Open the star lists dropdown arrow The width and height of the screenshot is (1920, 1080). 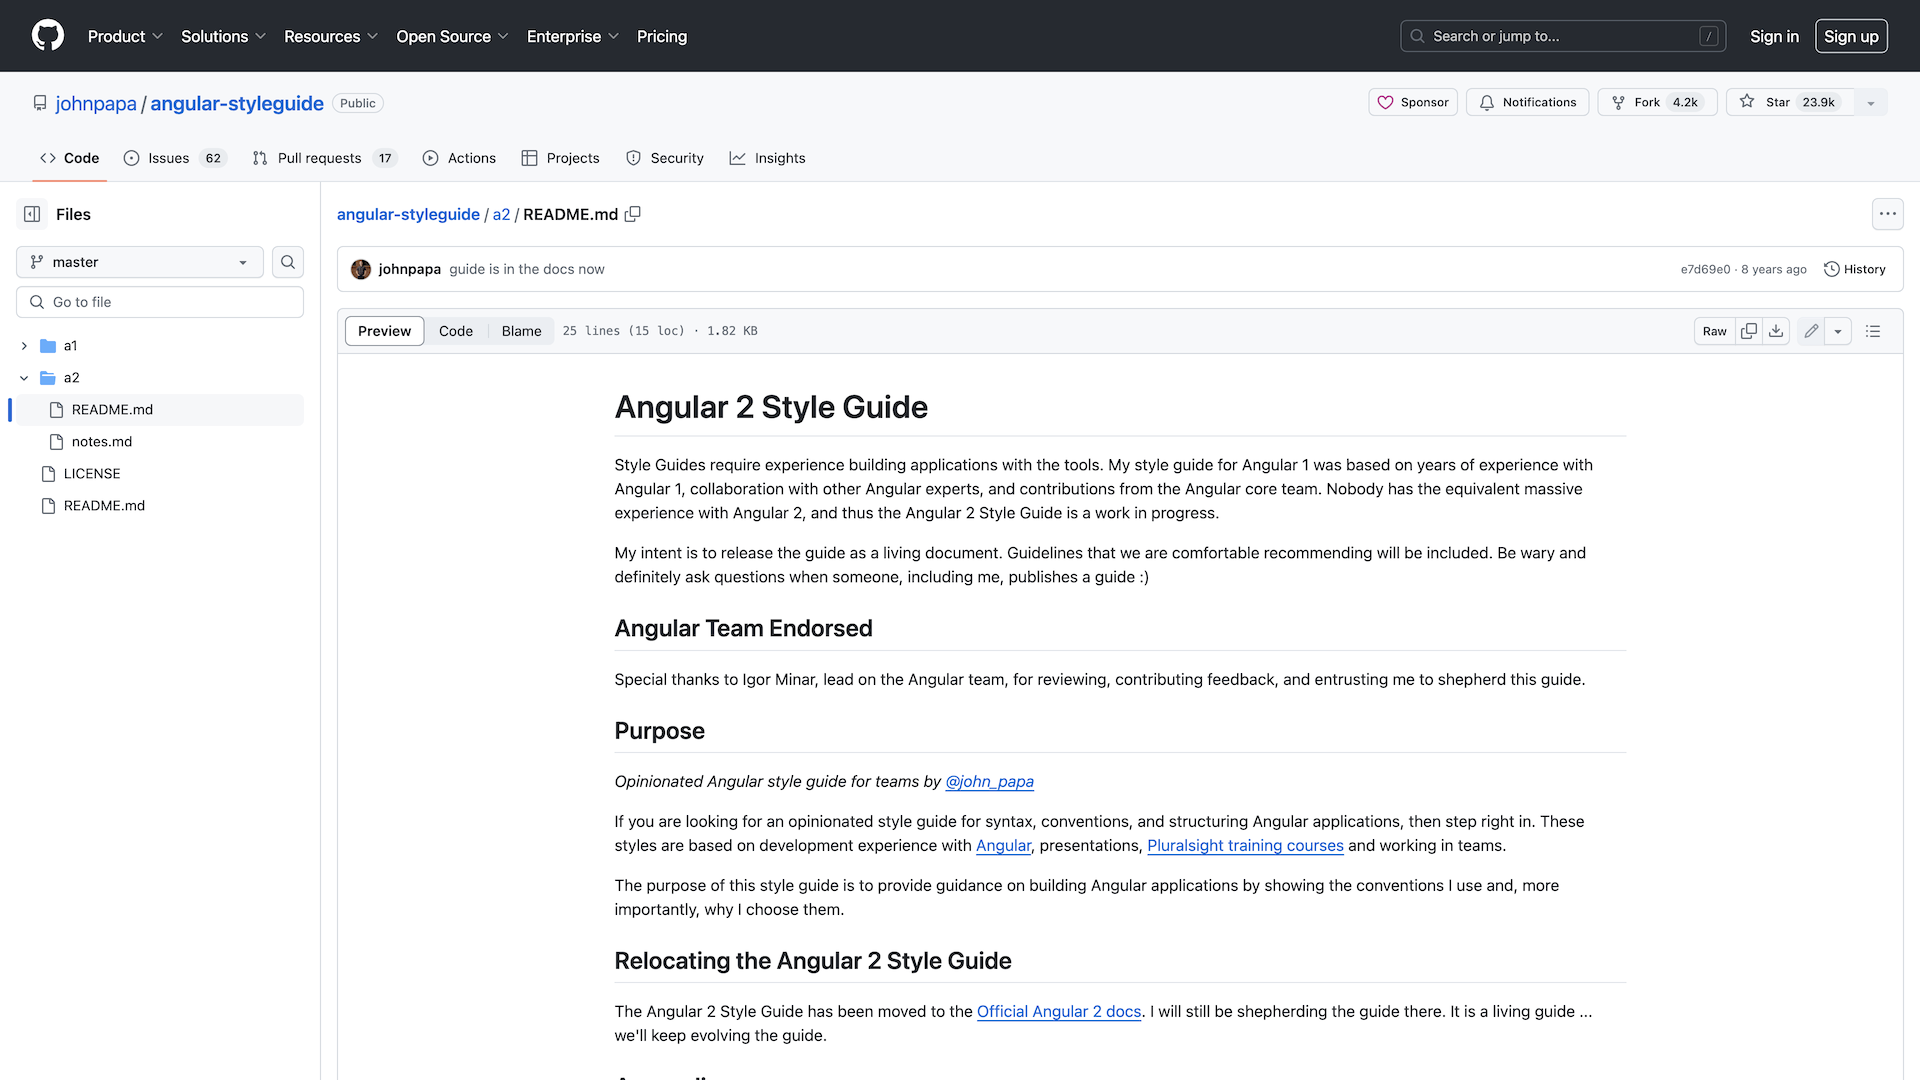click(1871, 102)
